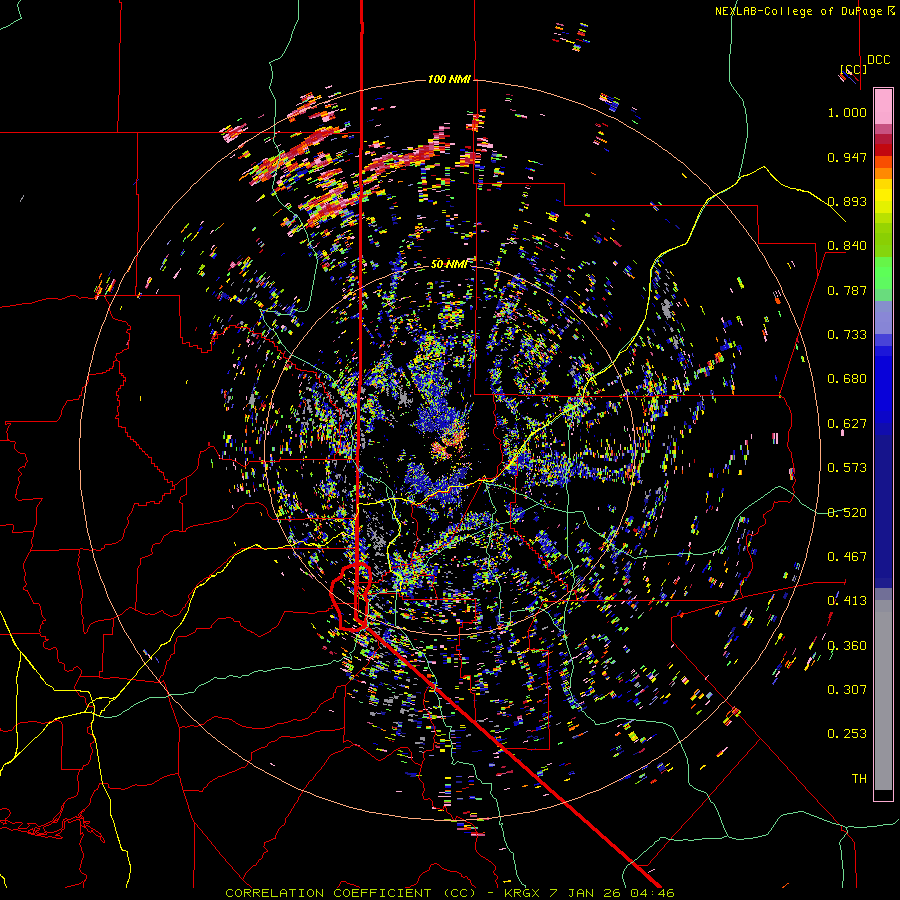This screenshot has height=900, width=900.
Task: Click the 0.360 legend value
Action: pyautogui.click(x=847, y=646)
